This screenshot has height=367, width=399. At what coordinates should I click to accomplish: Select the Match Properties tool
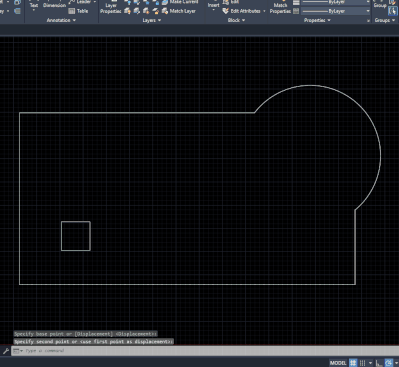tap(280, 7)
